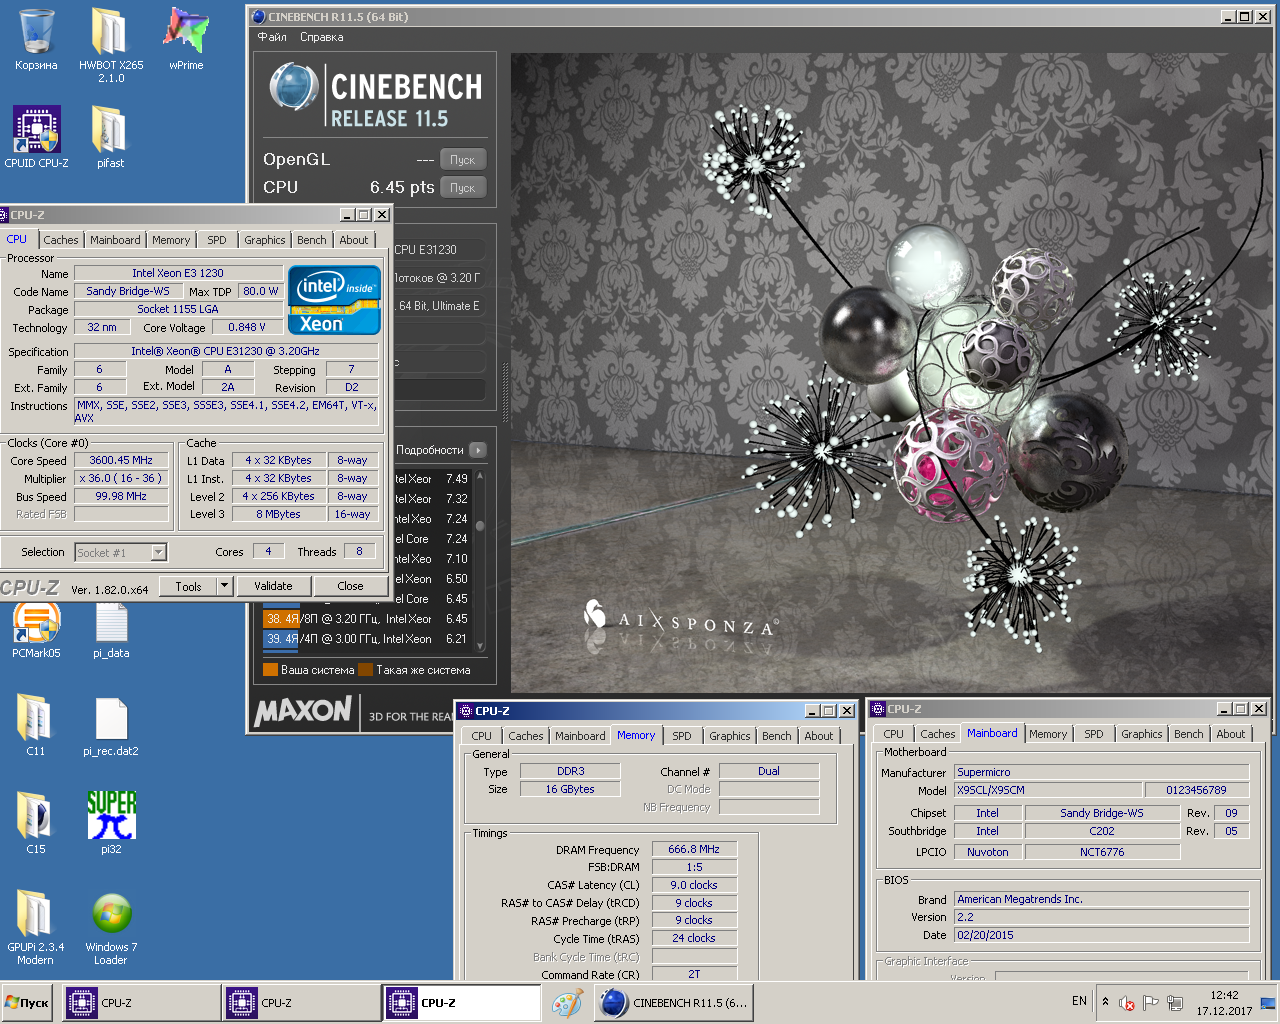This screenshot has height=1024, width=1280.
Task: Click the Show desktop icon beside the clock
Action: (x=1267, y=1003)
